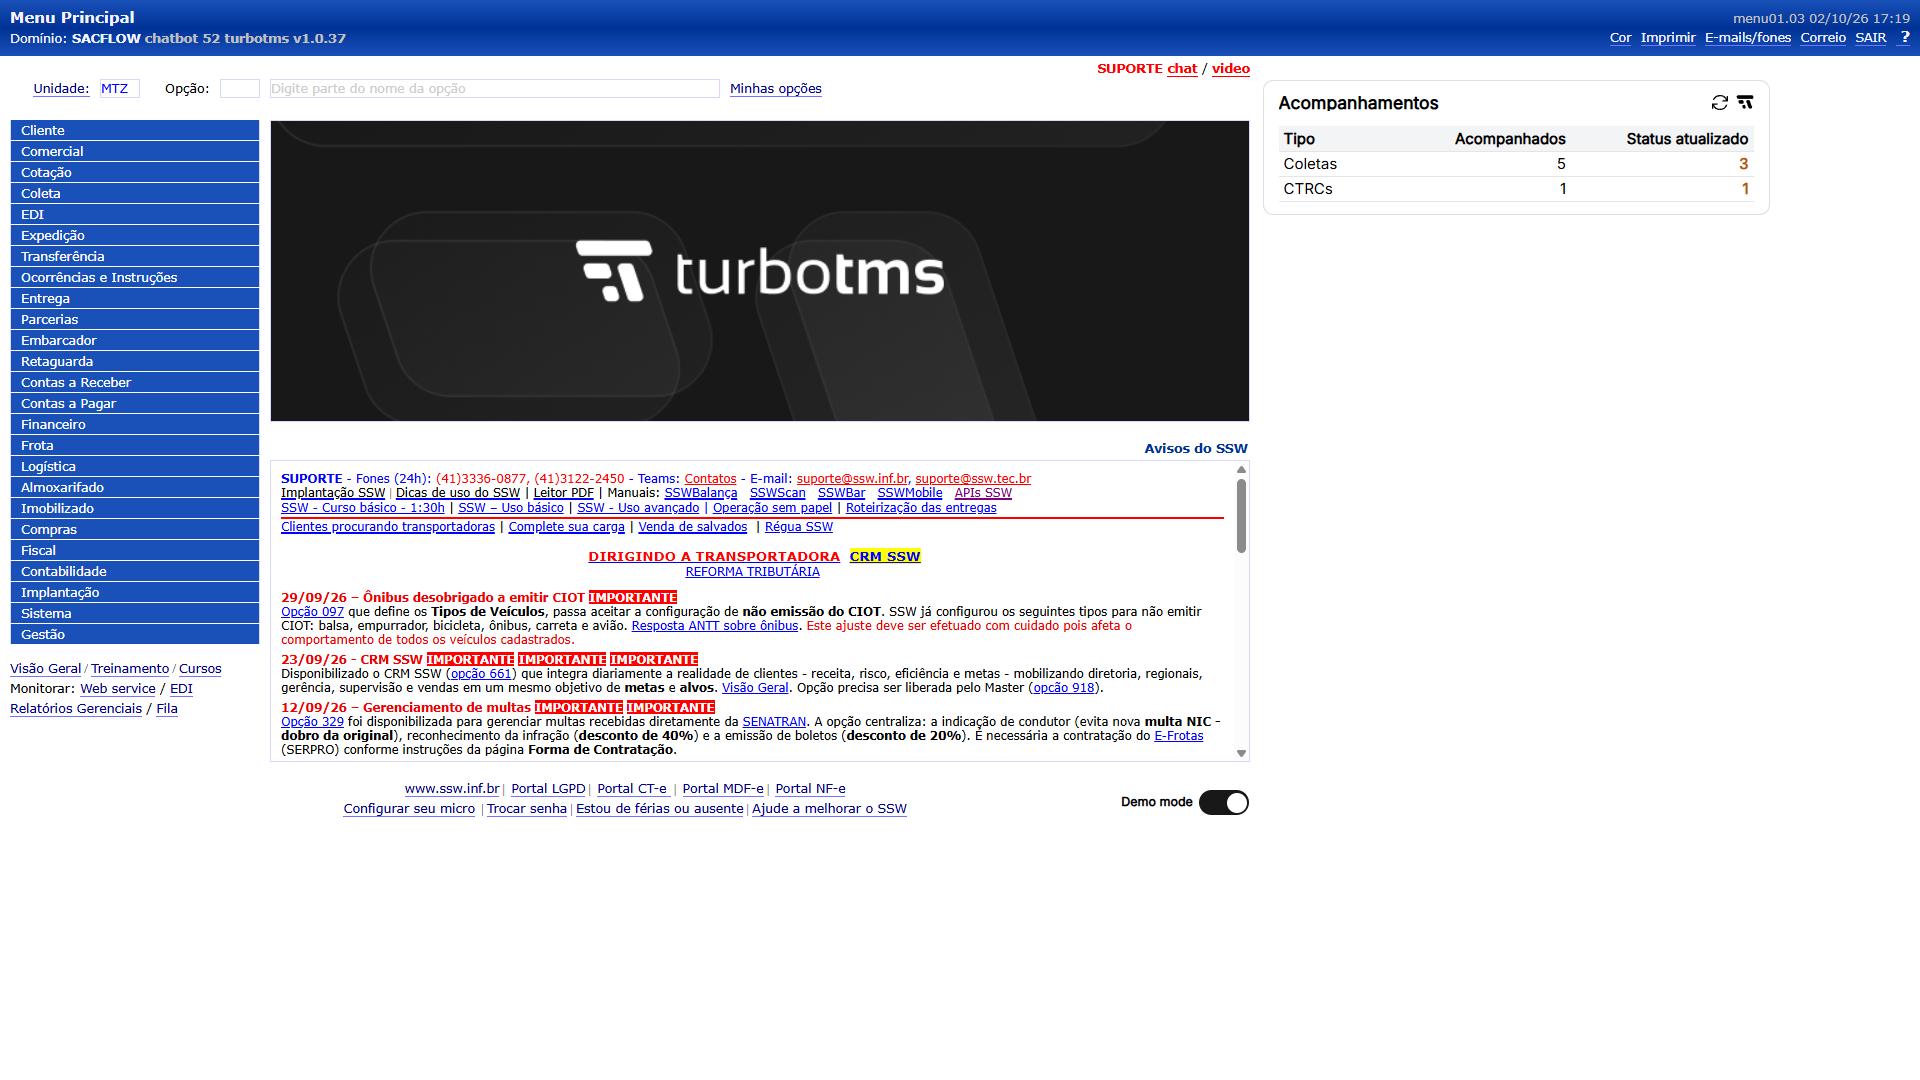Click the Web service monitor link

point(118,688)
